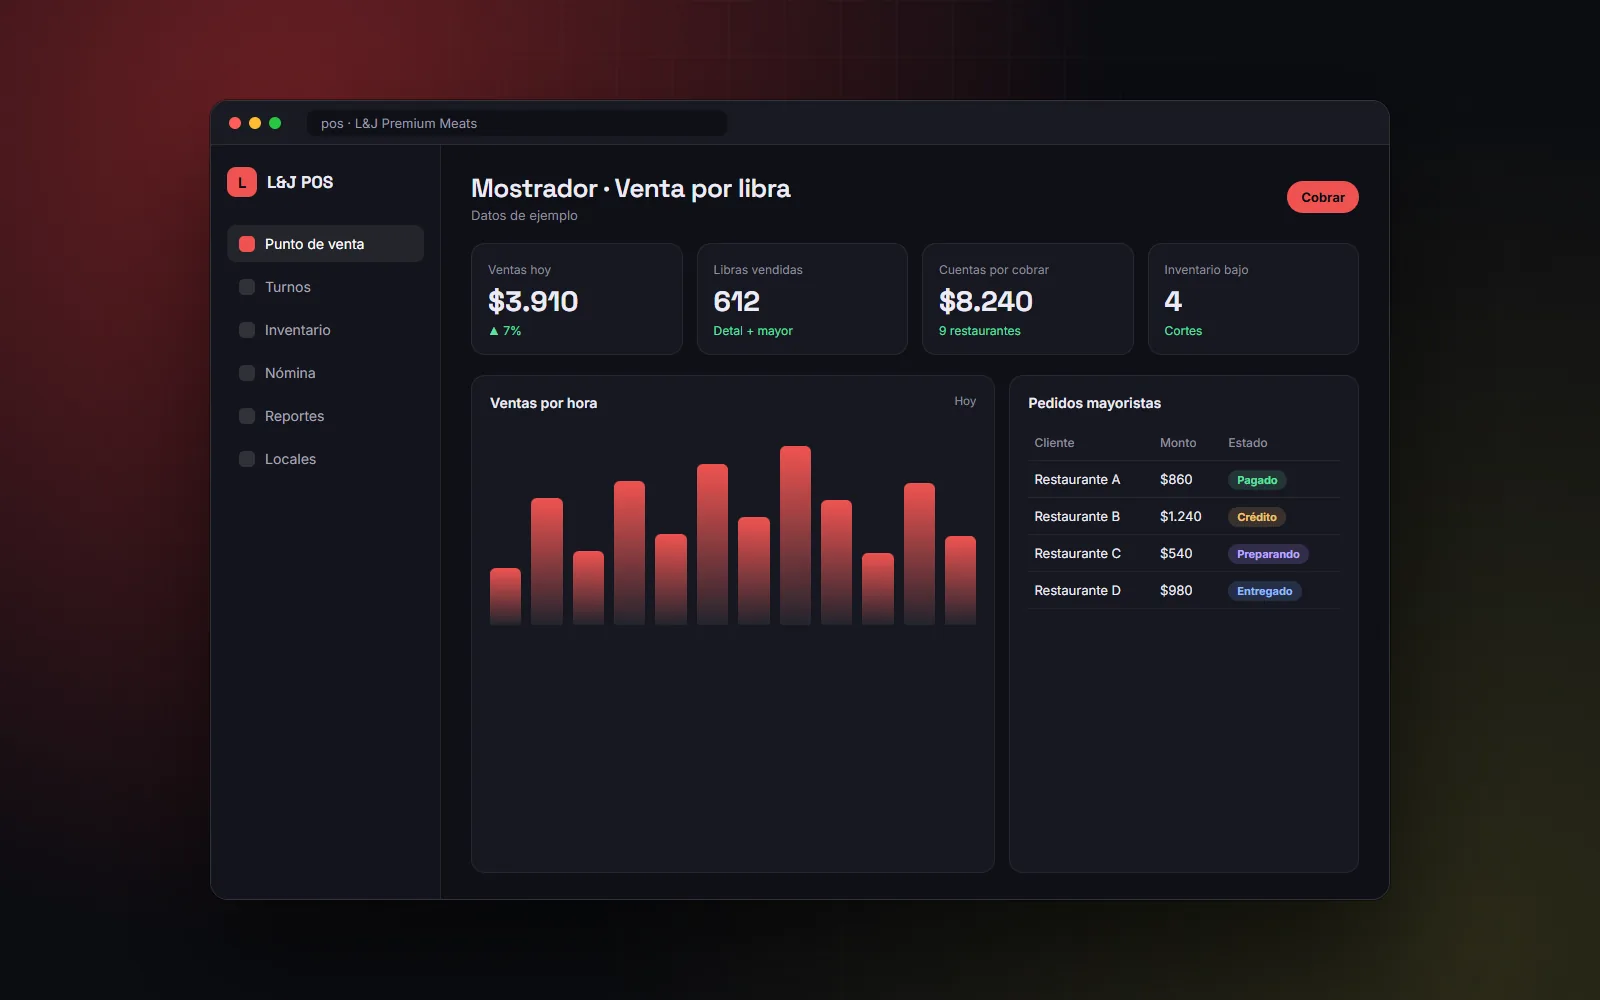
Task: Open the Nómina menu item
Action: point(325,373)
